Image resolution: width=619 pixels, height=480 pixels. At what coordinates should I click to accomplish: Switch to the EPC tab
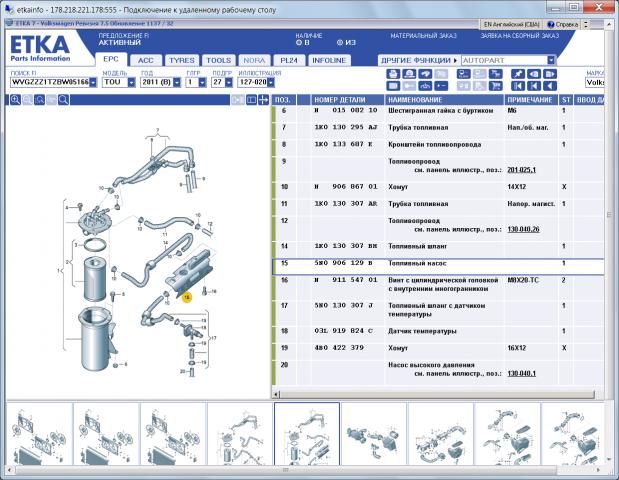click(111, 59)
